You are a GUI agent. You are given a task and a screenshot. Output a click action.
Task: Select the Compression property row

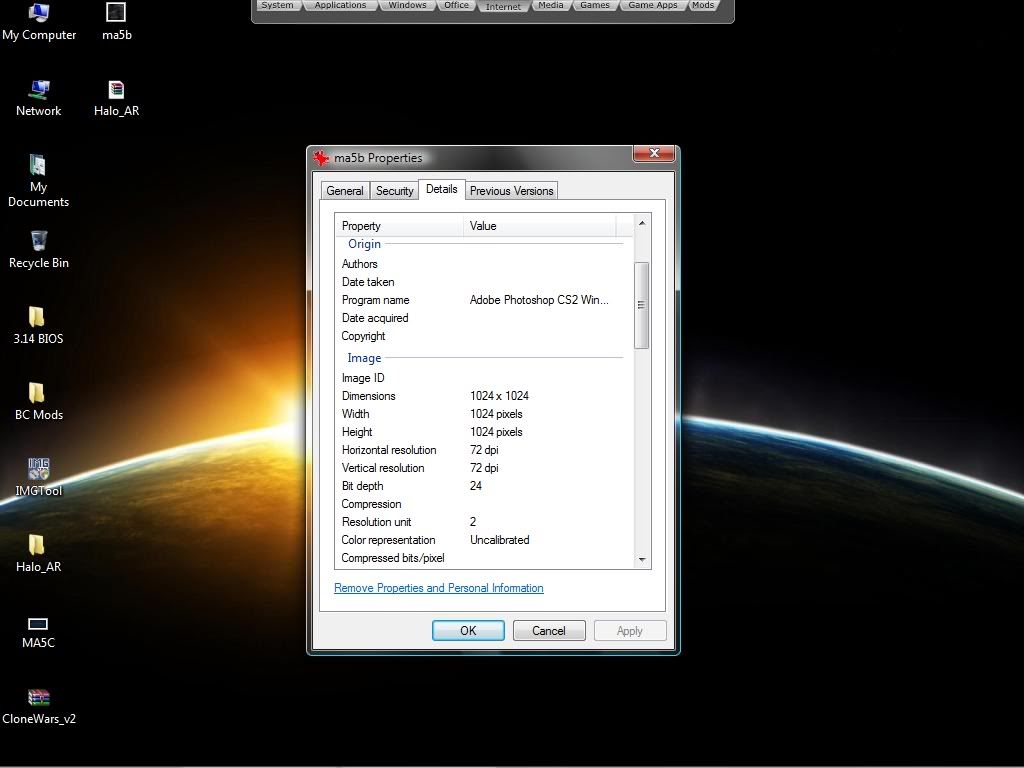[483, 504]
